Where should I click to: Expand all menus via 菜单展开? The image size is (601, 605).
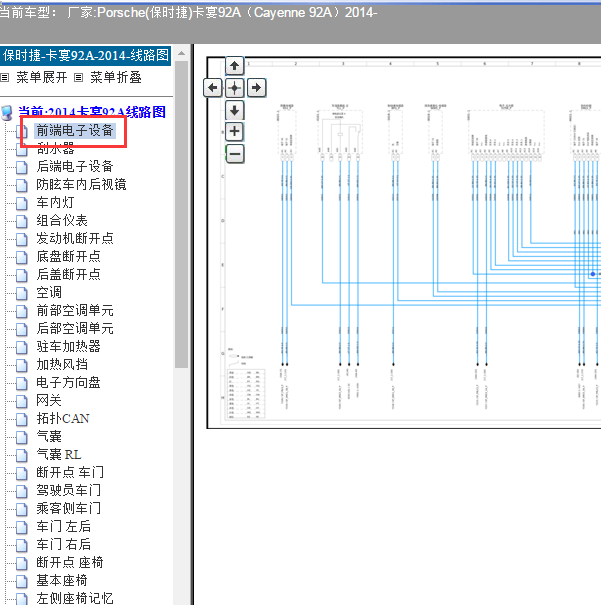[x=42, y=78]
